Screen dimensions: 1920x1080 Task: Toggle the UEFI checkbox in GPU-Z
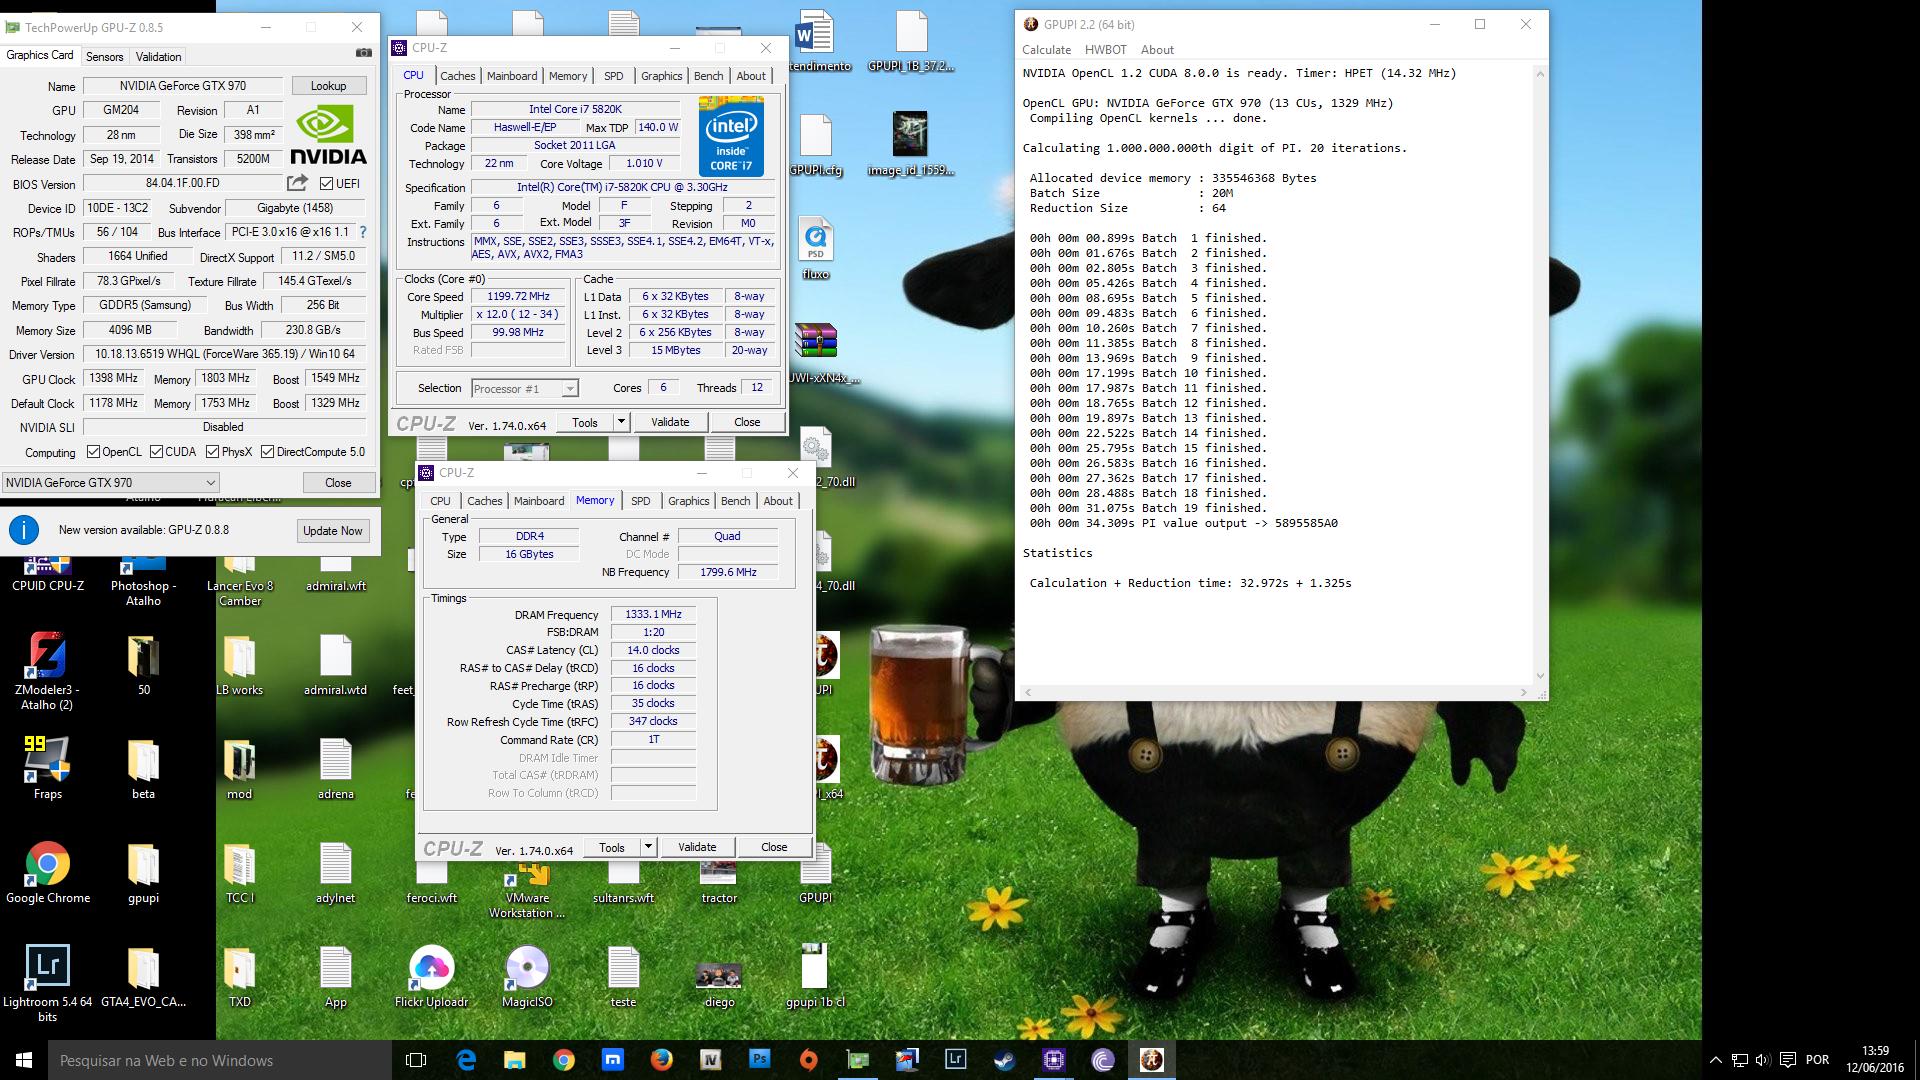[326, 183]
